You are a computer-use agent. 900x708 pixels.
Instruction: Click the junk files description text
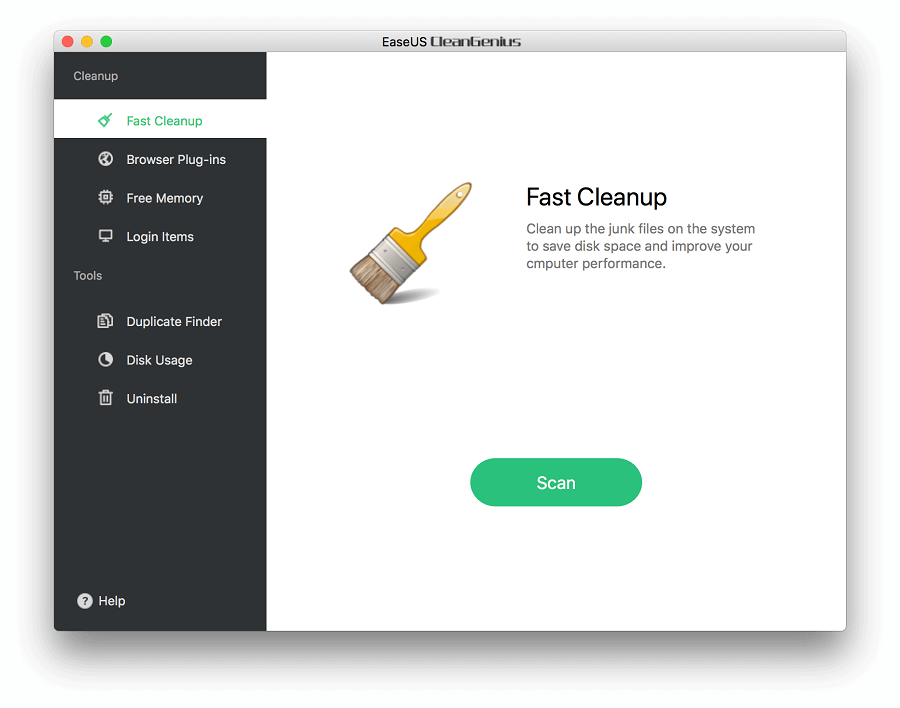click(641, 246)
